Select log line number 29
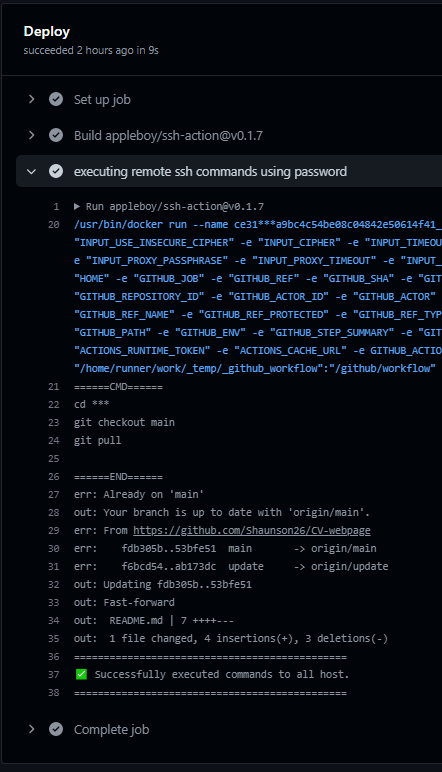This screenshot has height=772, width=442. click(54, 531)
